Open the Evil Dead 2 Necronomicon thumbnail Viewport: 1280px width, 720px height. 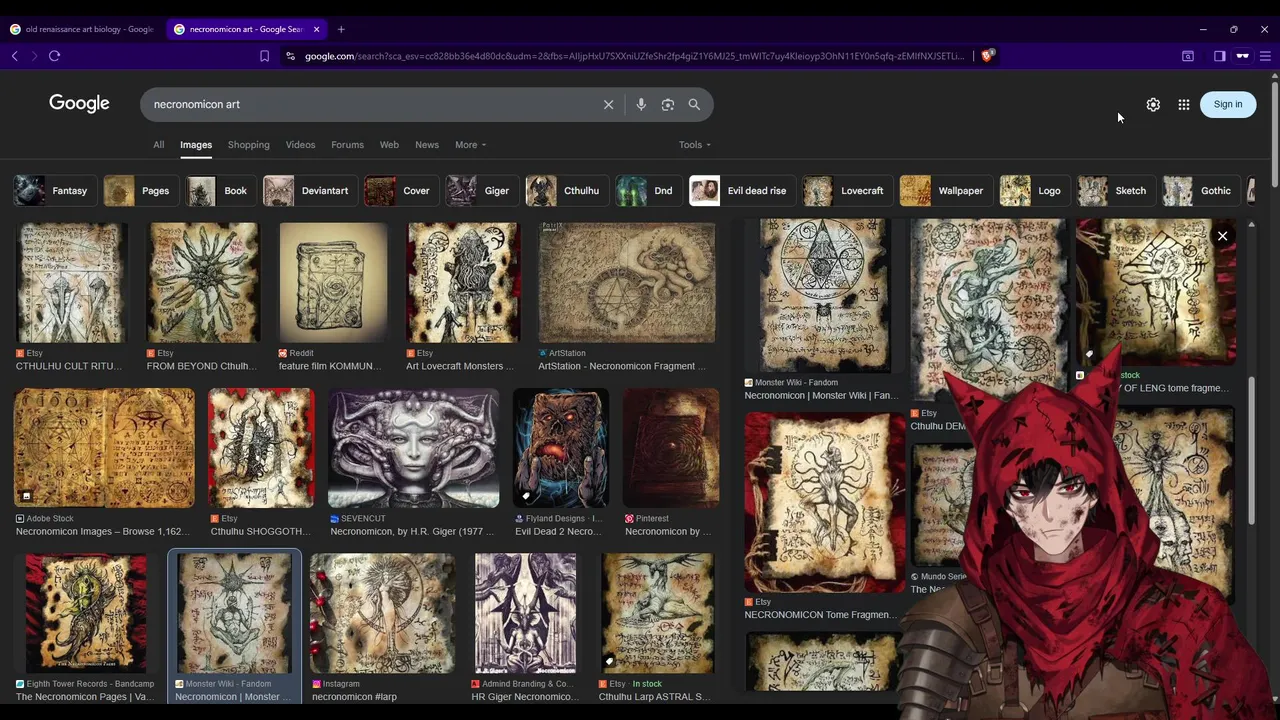[x=561, y=448]
